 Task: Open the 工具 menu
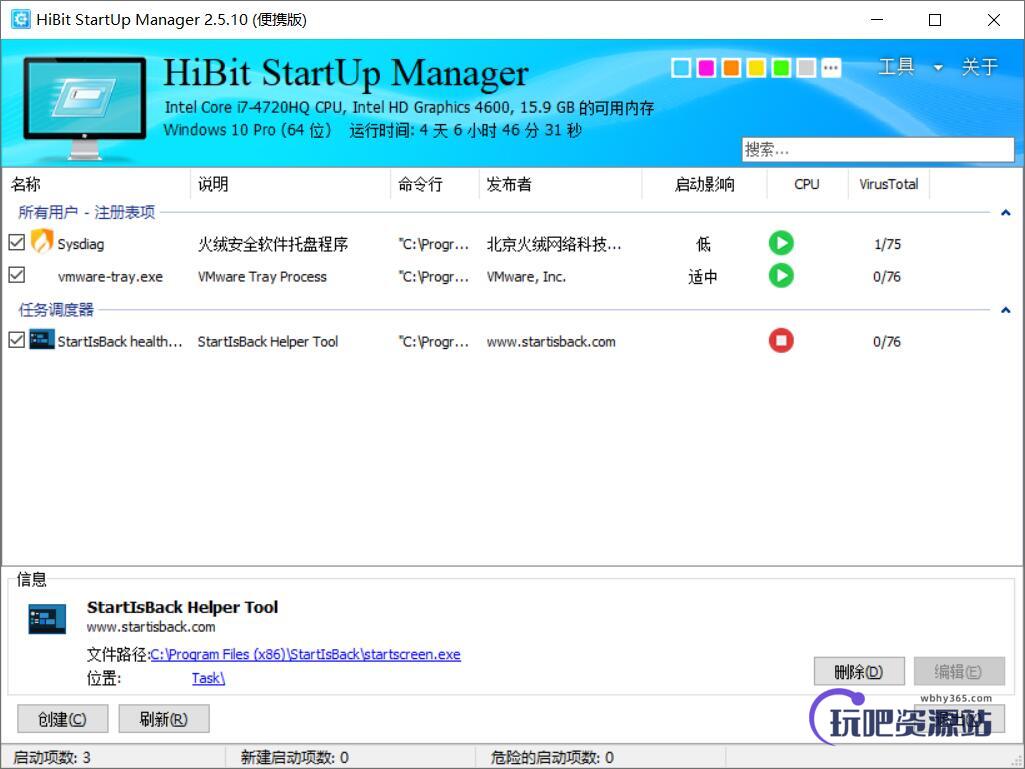(x=896, y=67)
